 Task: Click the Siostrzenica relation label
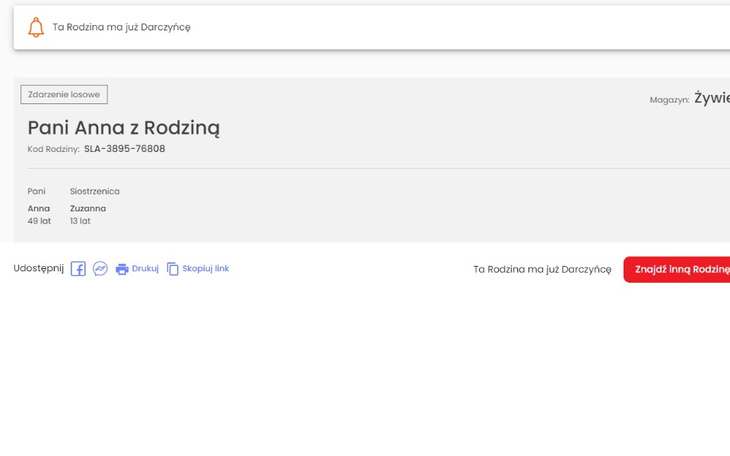click(x=94, y=191)
